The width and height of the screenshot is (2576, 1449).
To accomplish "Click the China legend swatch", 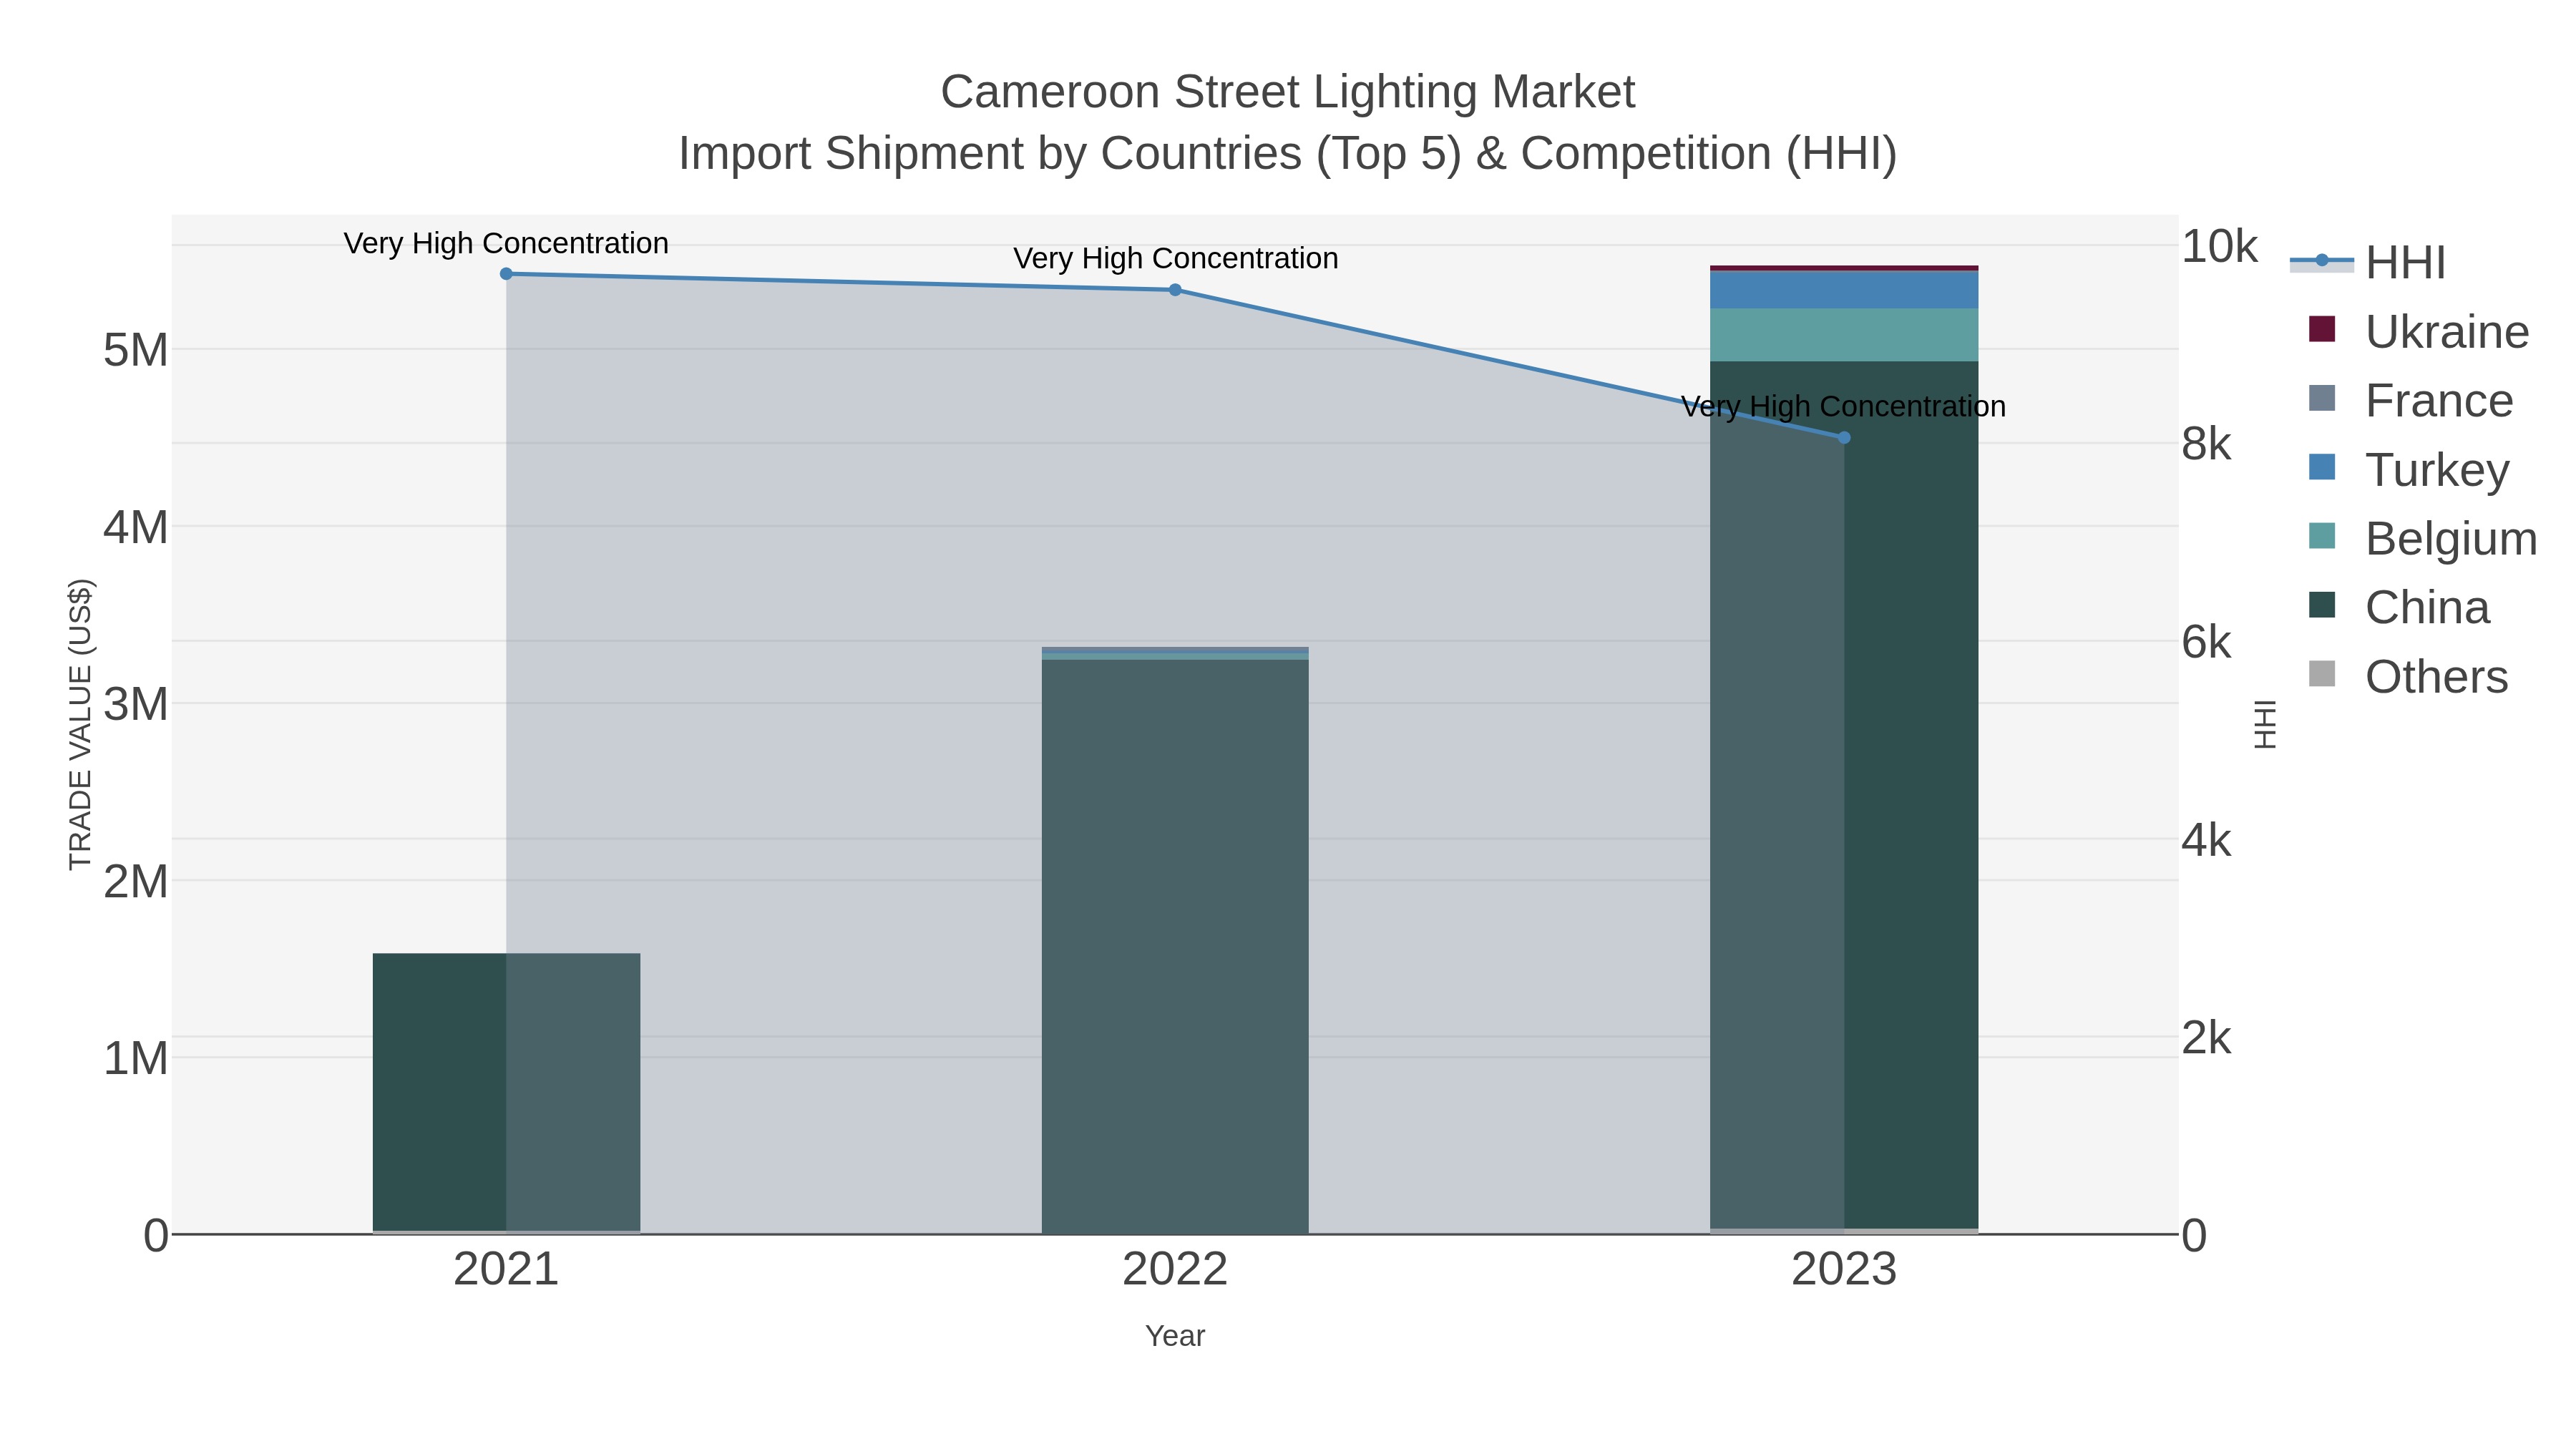I will (2322, 605).
